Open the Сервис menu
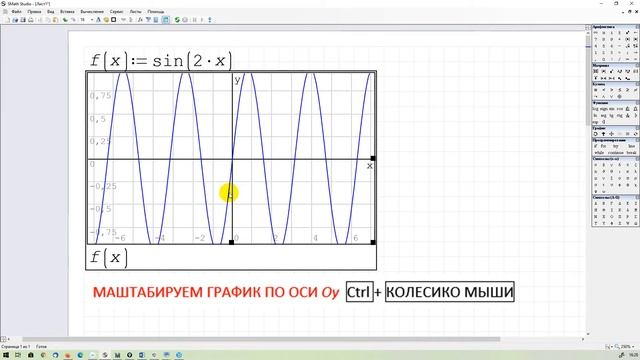This screenshot has width=640, height=360. coord(116,11)
